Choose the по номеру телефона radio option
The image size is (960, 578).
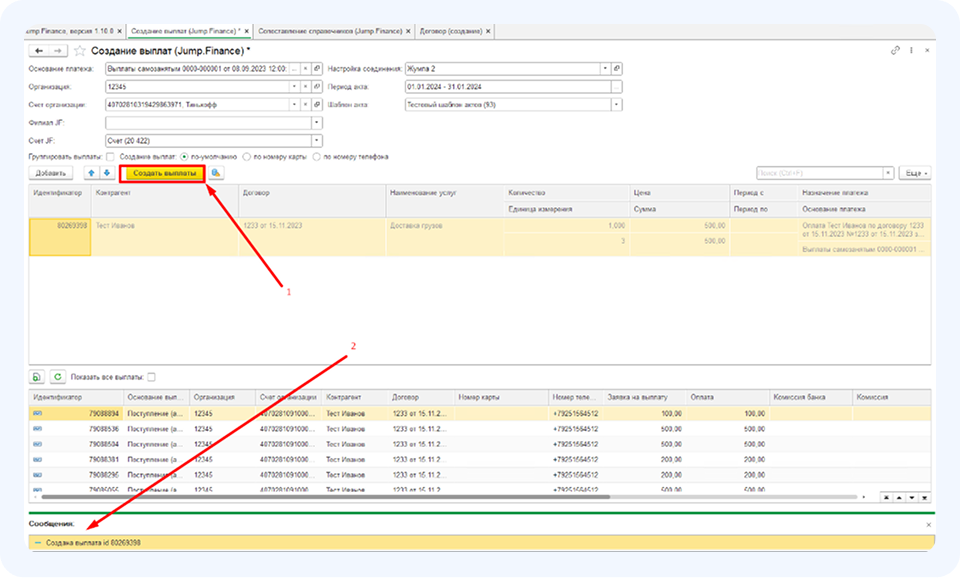pos(317,157)
